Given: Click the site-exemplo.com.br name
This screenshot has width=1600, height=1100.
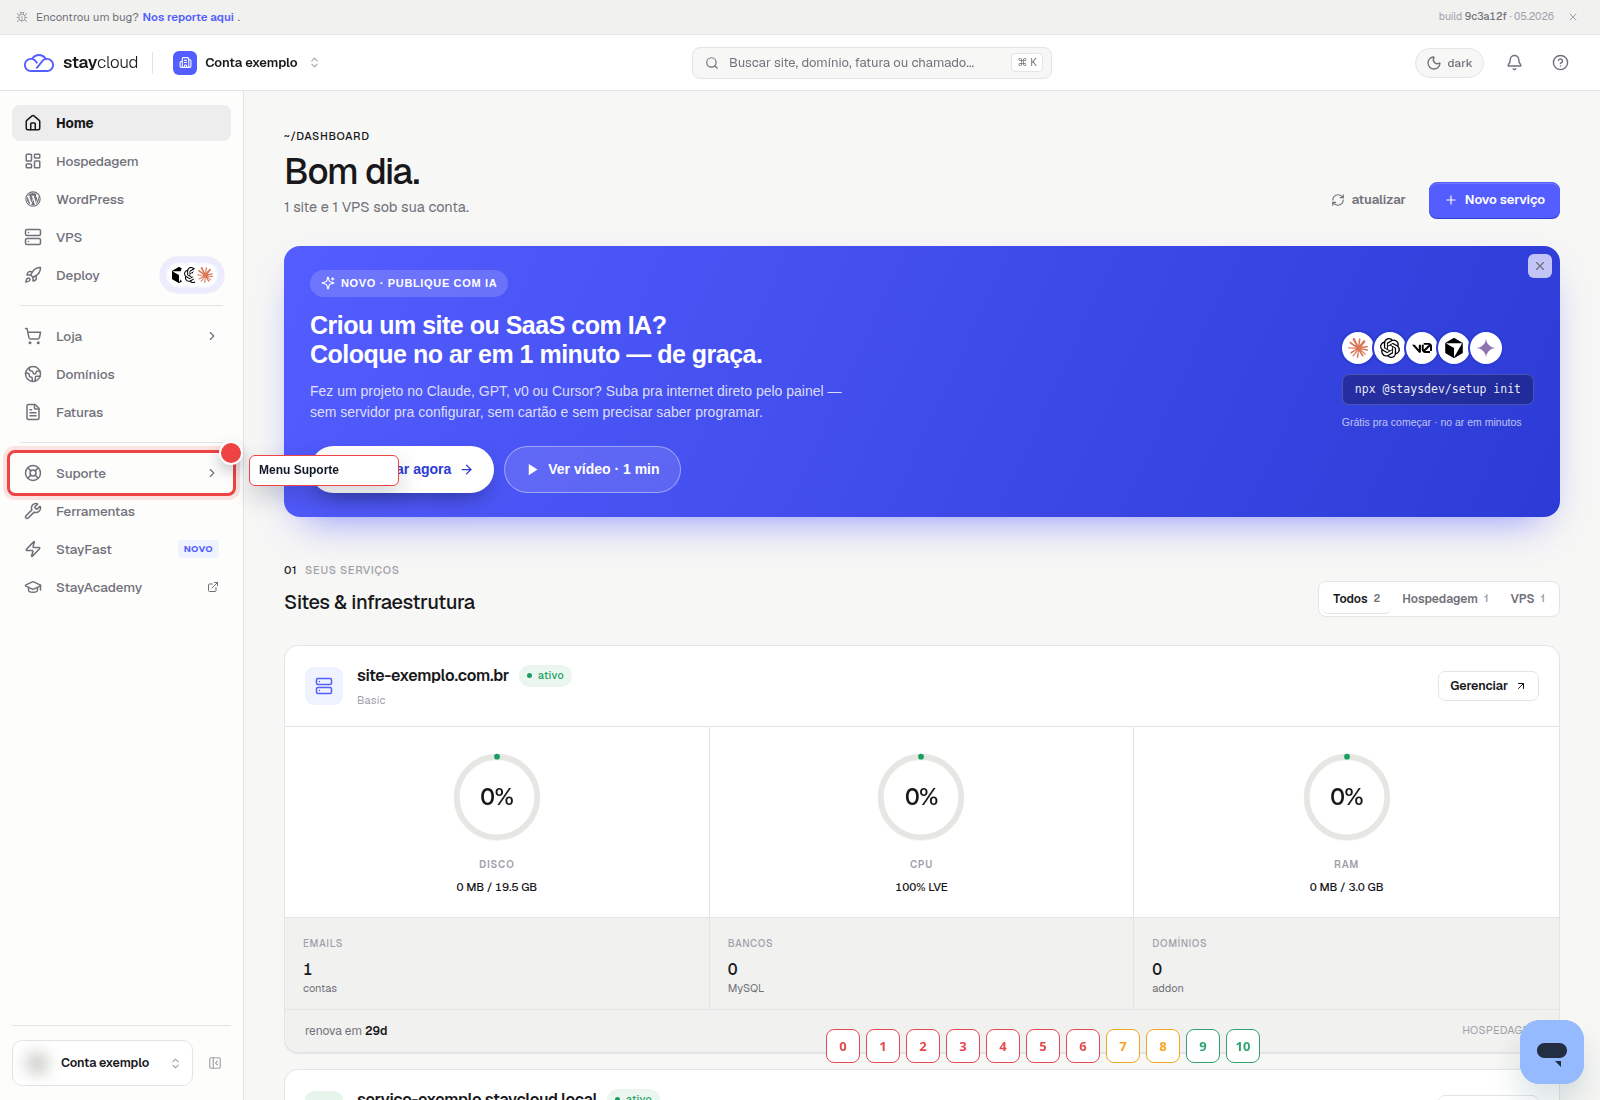Looking at the screenshot, I should point(433,676).
